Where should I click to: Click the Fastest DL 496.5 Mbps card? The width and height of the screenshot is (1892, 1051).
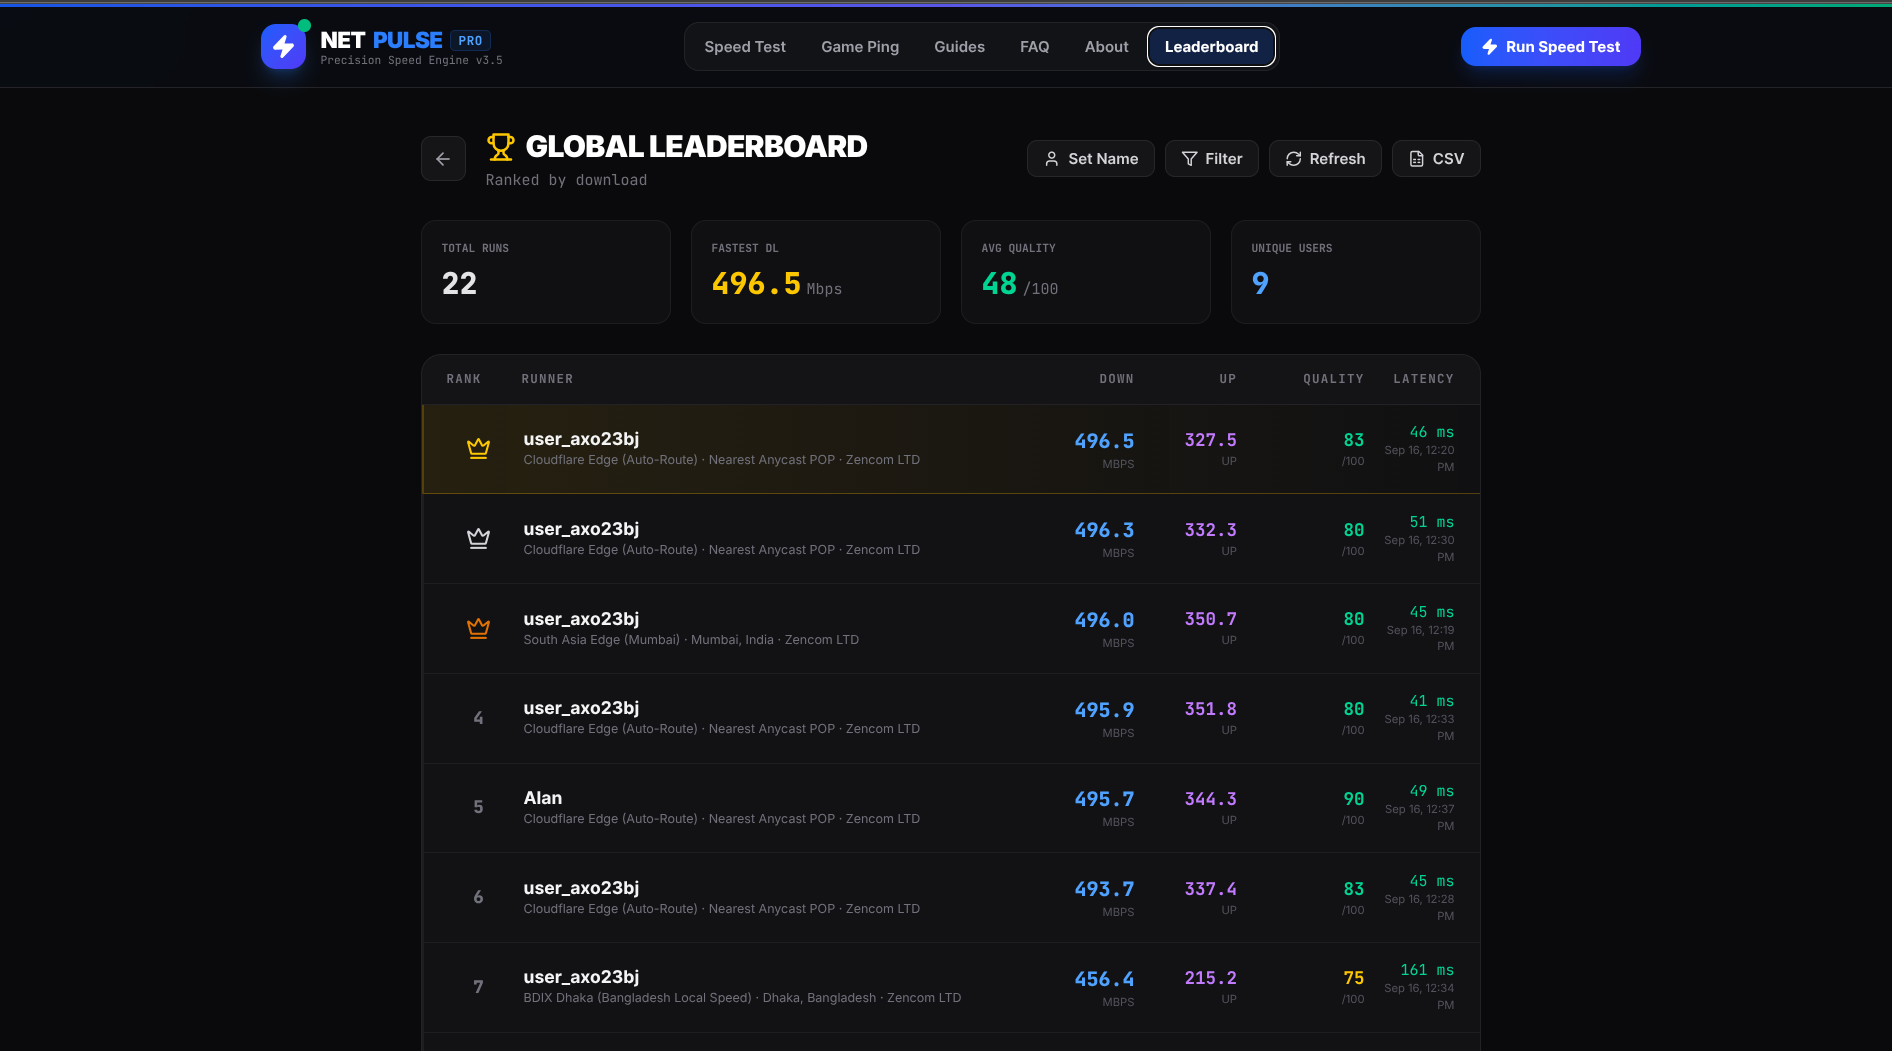click(x=816, y=272)
